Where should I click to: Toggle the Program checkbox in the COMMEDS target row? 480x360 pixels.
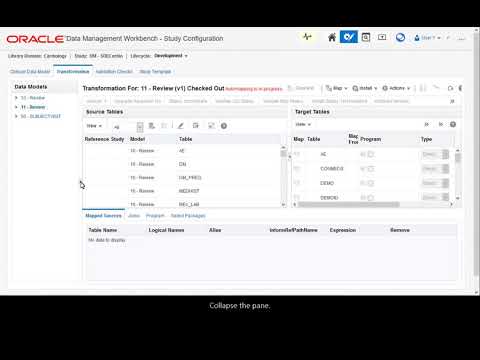(x=371, y=169)
